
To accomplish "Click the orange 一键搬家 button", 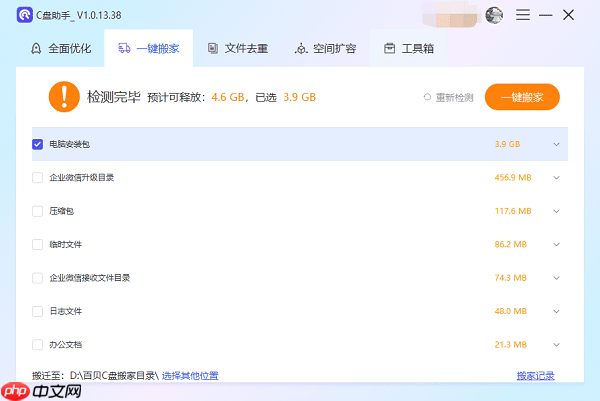I will click(522, 97).
